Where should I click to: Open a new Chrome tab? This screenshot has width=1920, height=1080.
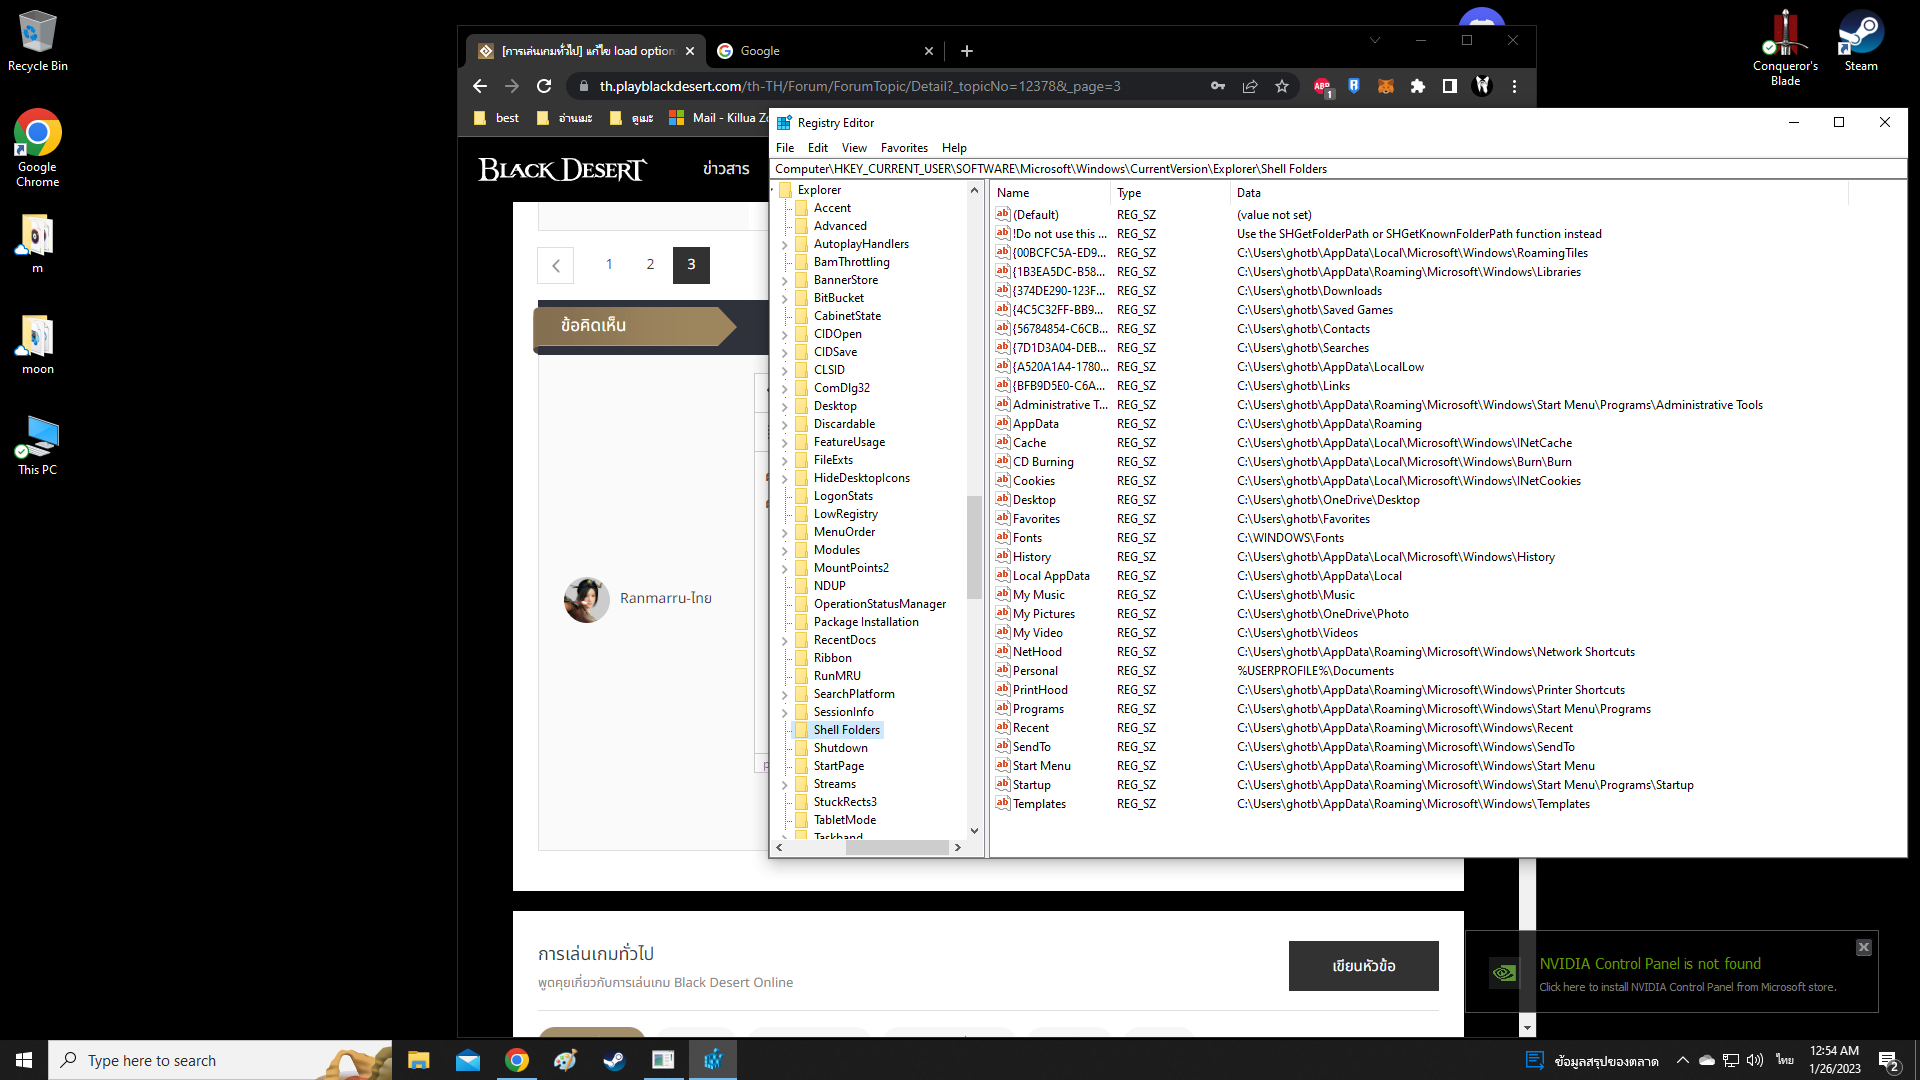(x=966, y=51)
